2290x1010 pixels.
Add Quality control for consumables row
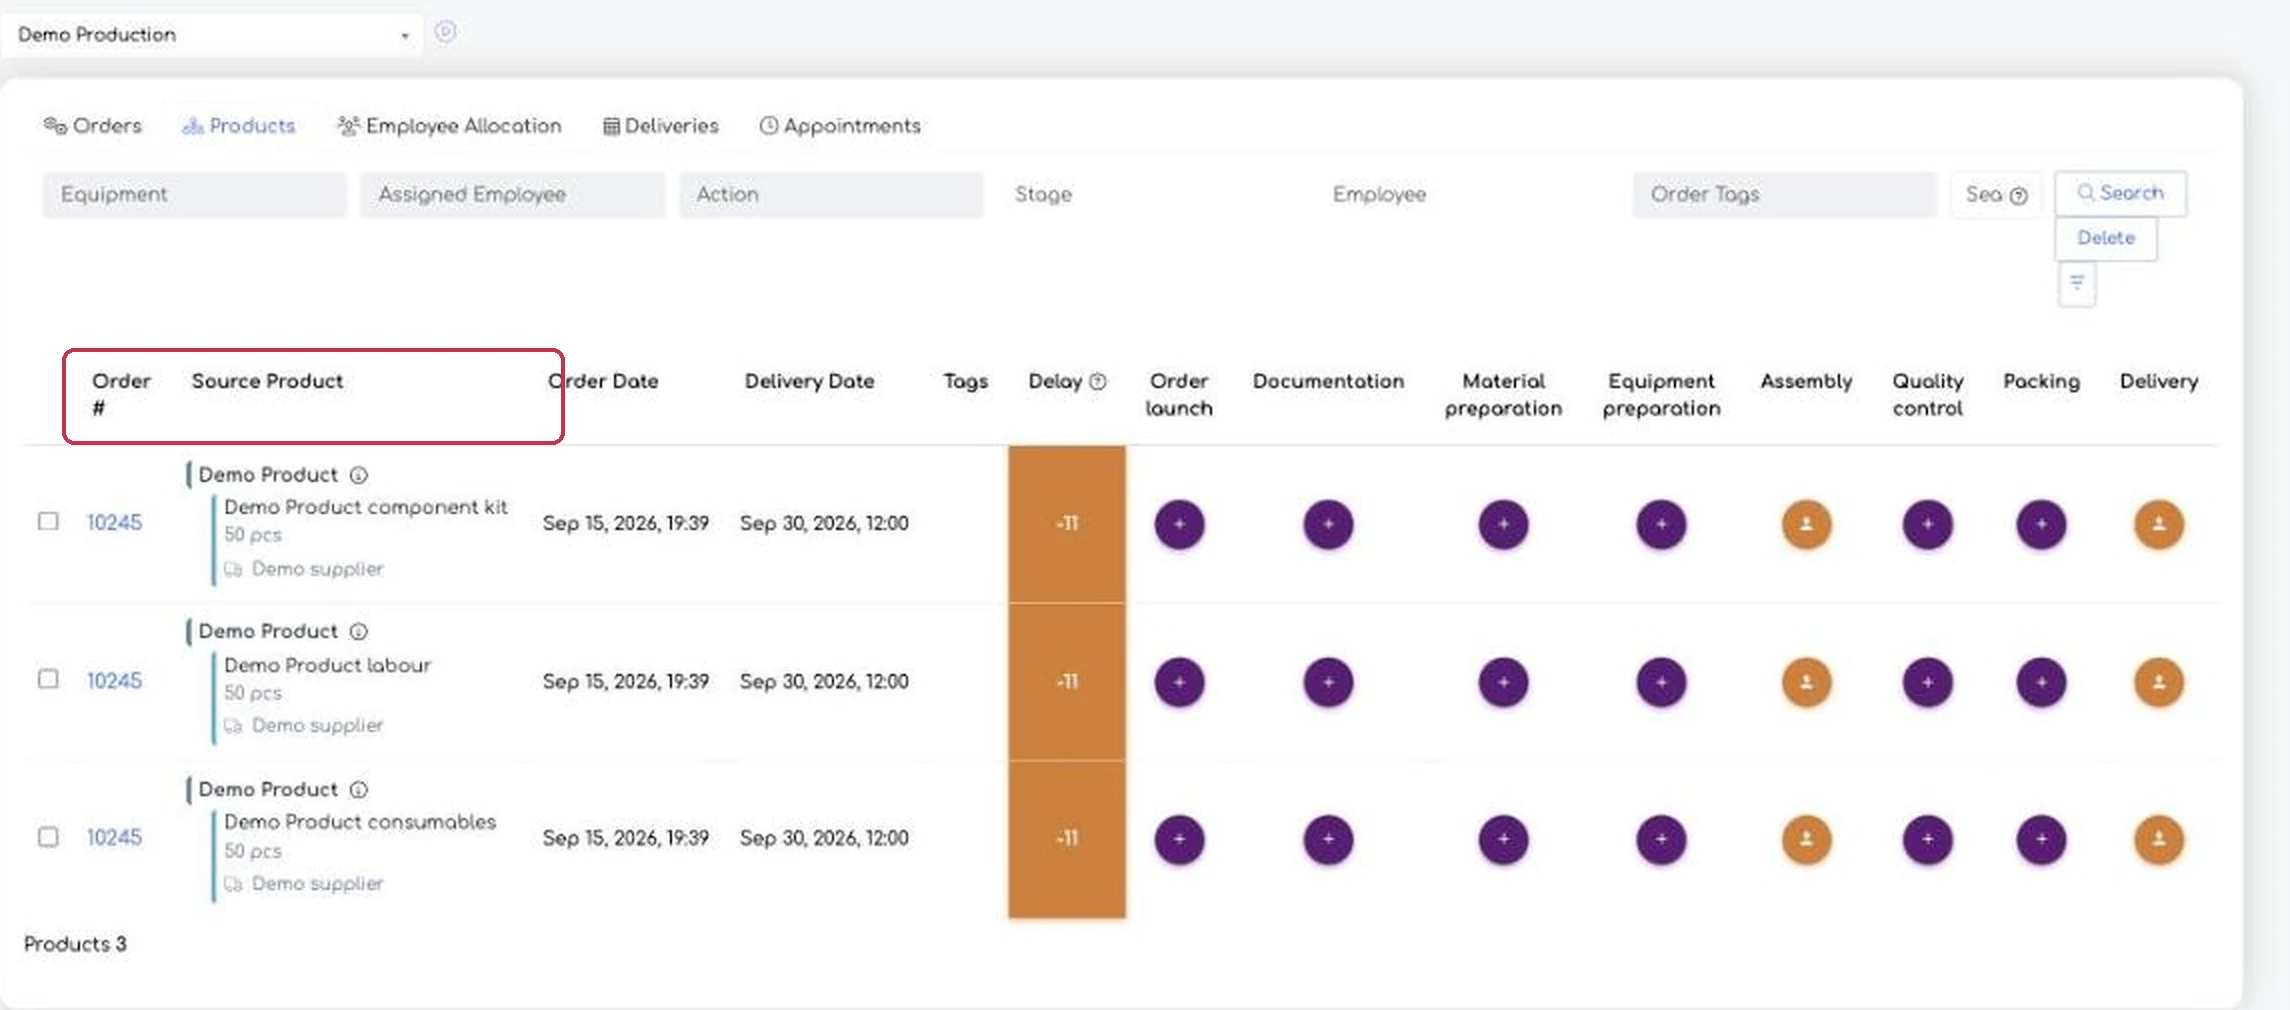[1927, 839]
